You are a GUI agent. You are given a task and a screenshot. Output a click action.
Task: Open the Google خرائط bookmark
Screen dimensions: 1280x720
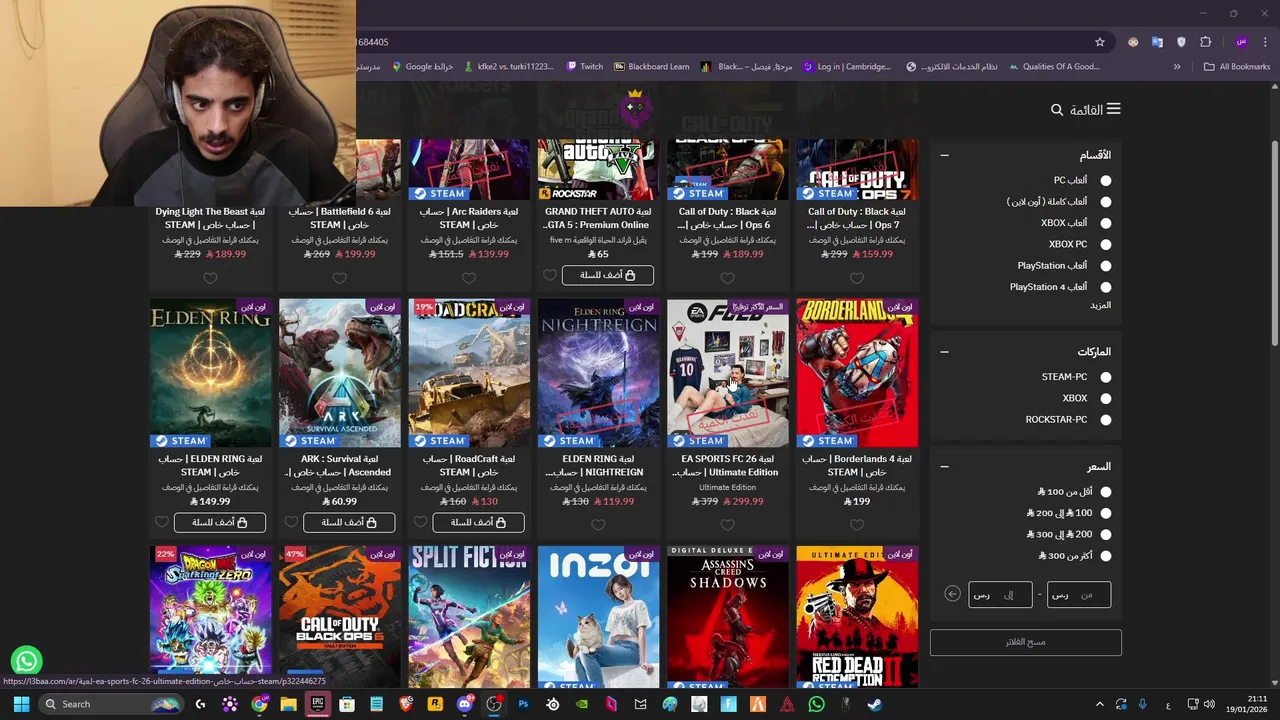(x=422, y=67)
